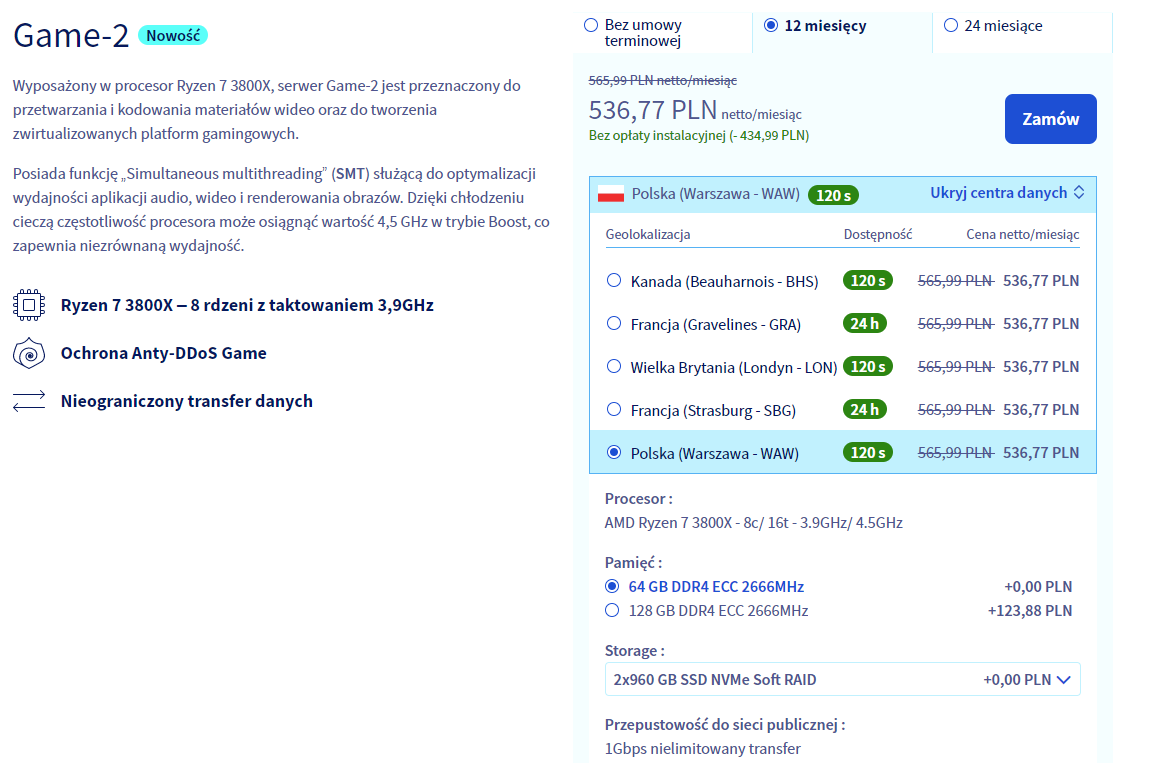Image resolution: width=1149 pixels, height=763 pixels.
Task: Select Kanada (Beauharnois - BHS) datacenter
Action: click(x=614, y=281)
